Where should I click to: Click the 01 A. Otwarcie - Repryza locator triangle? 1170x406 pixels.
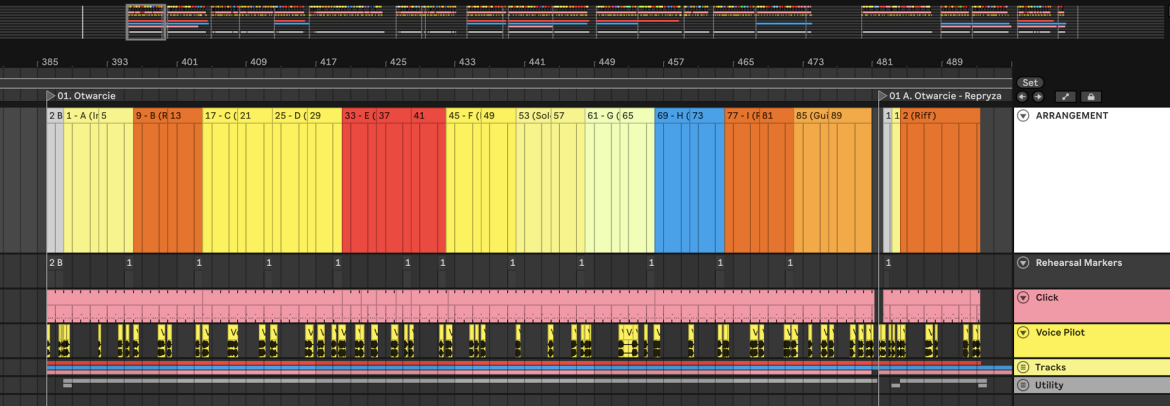pos(883,96)
